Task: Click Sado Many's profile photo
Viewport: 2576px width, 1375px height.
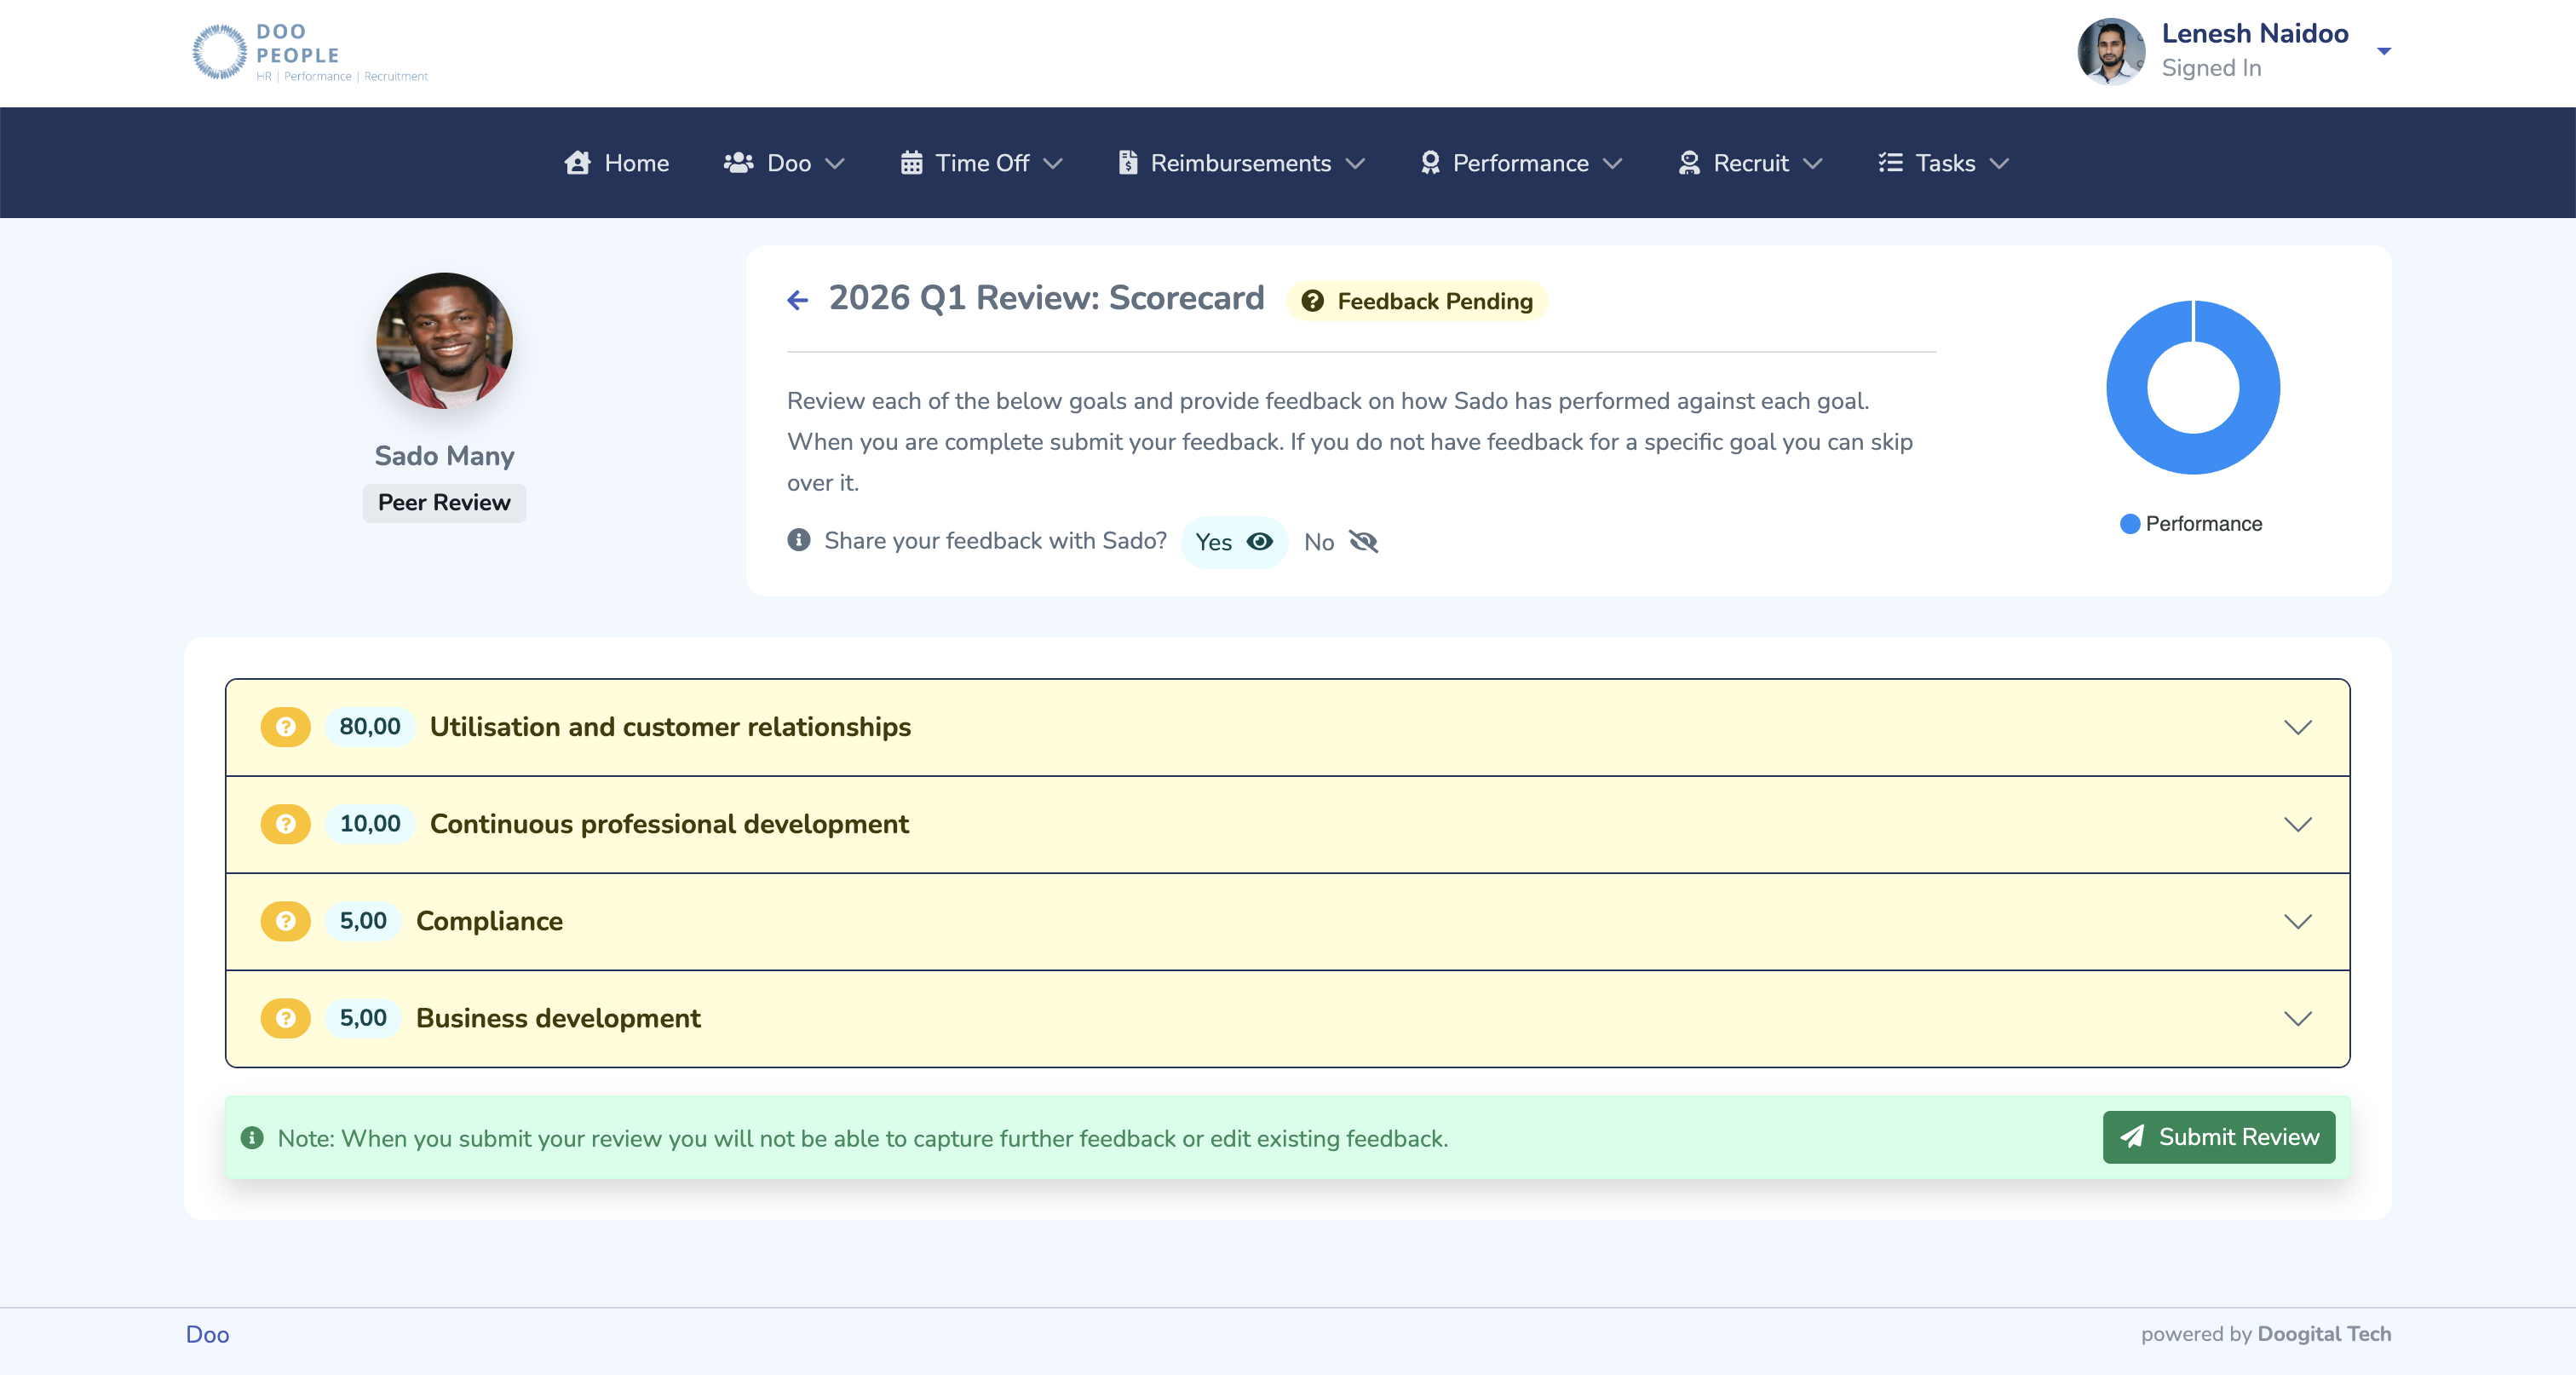Action: (x=444, y=341)
